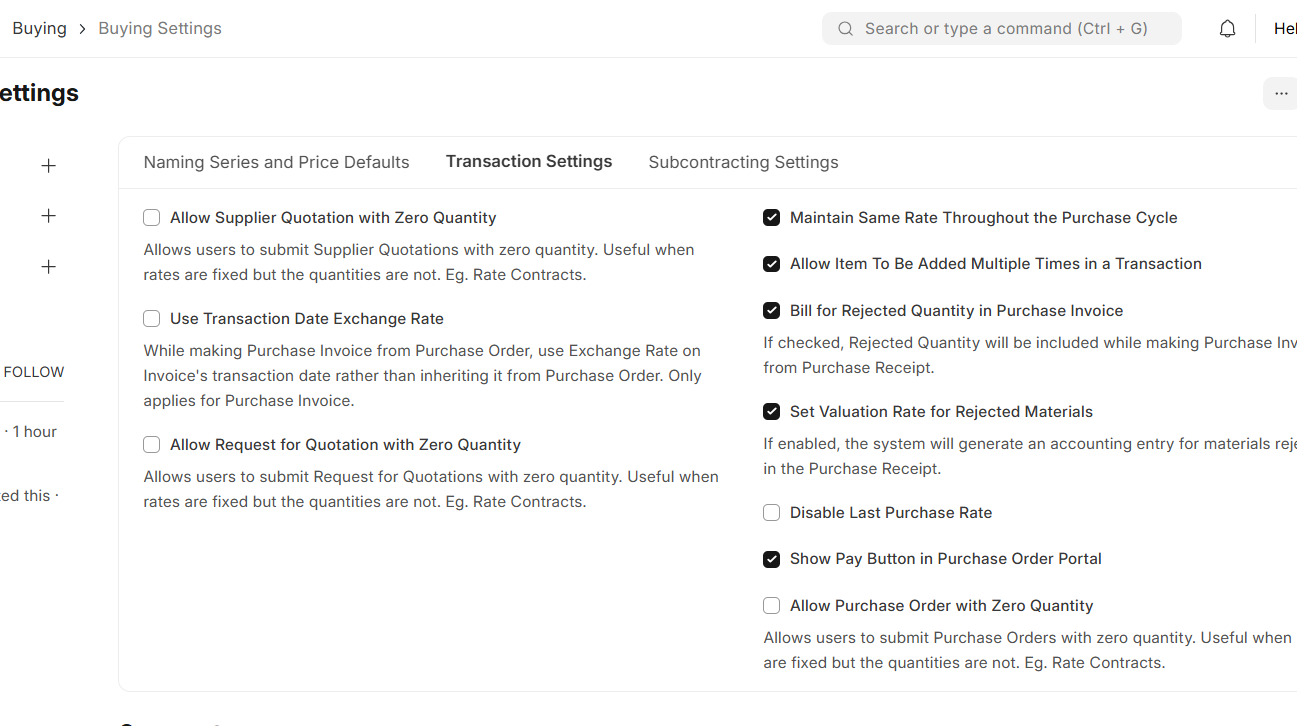This screenshot has height=726, width=1297.
Task: Click the FOLLOW button in sidebar
Action: (x=33, y=372)
